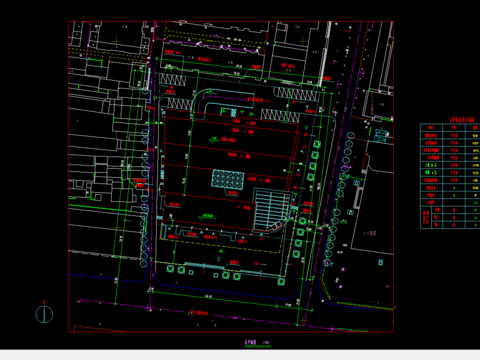Select the red title above the data table
The height and width of the screenshot is (360, 480).
(463, 119)
